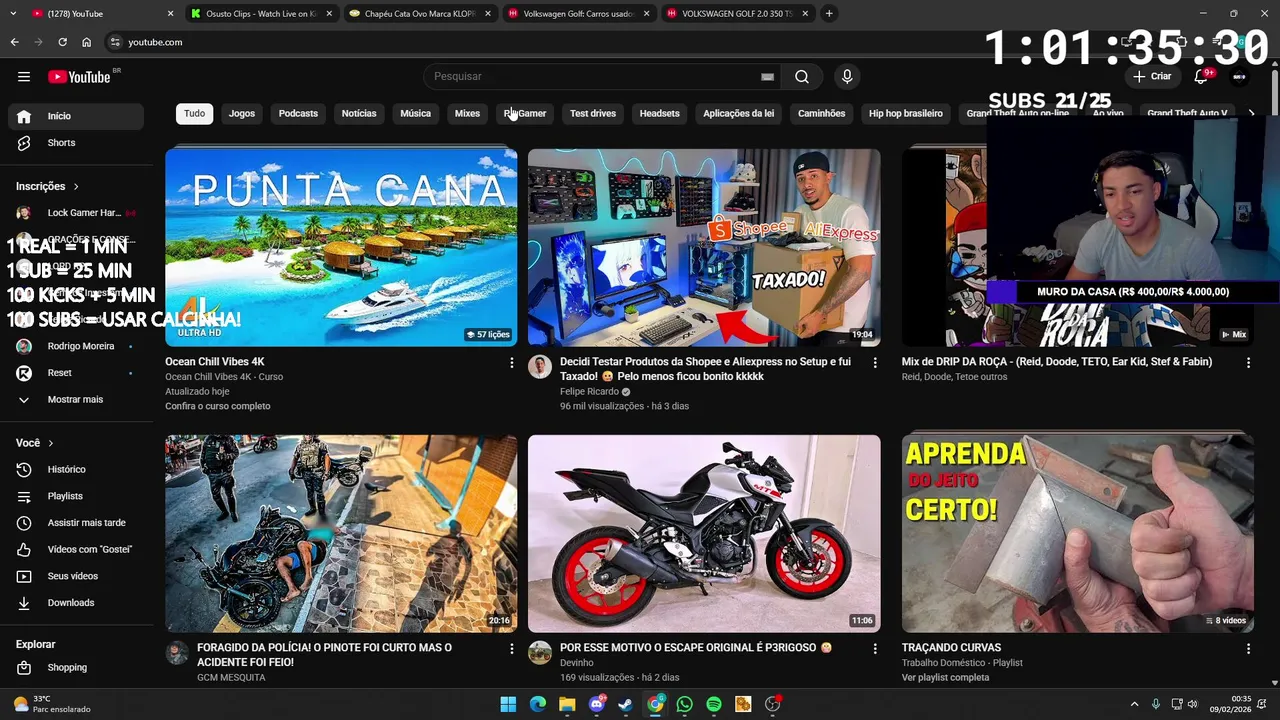Screen dimensions: 1280x720
Task: Select the Mixes filter chip
Action: [467, 114]
